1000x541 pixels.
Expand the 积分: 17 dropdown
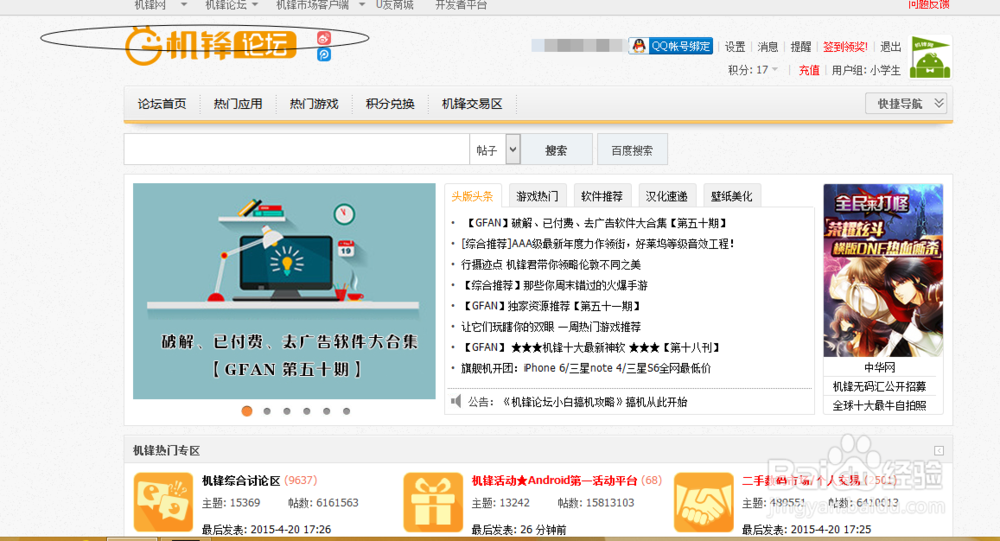tap(775, 70)
